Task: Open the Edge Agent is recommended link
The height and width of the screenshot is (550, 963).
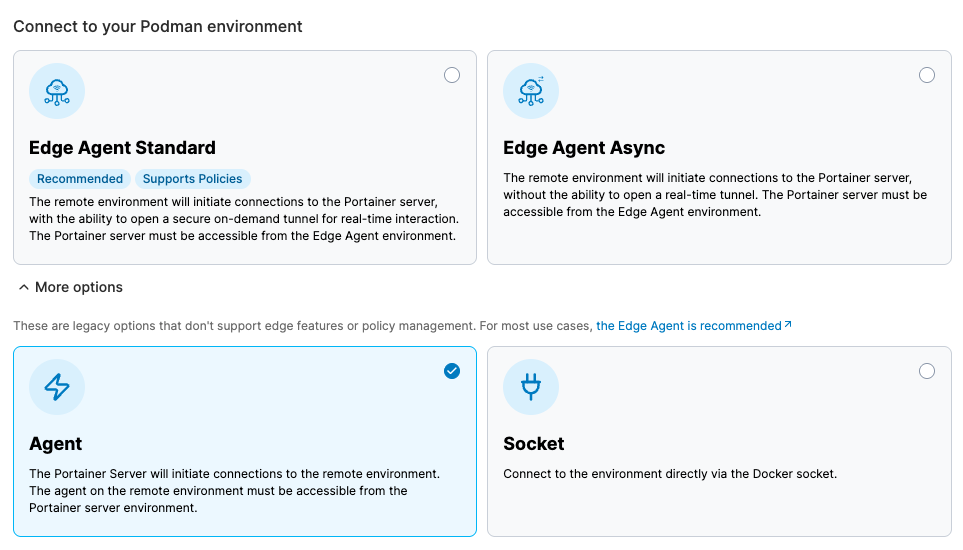Action: tap(688, 326)
